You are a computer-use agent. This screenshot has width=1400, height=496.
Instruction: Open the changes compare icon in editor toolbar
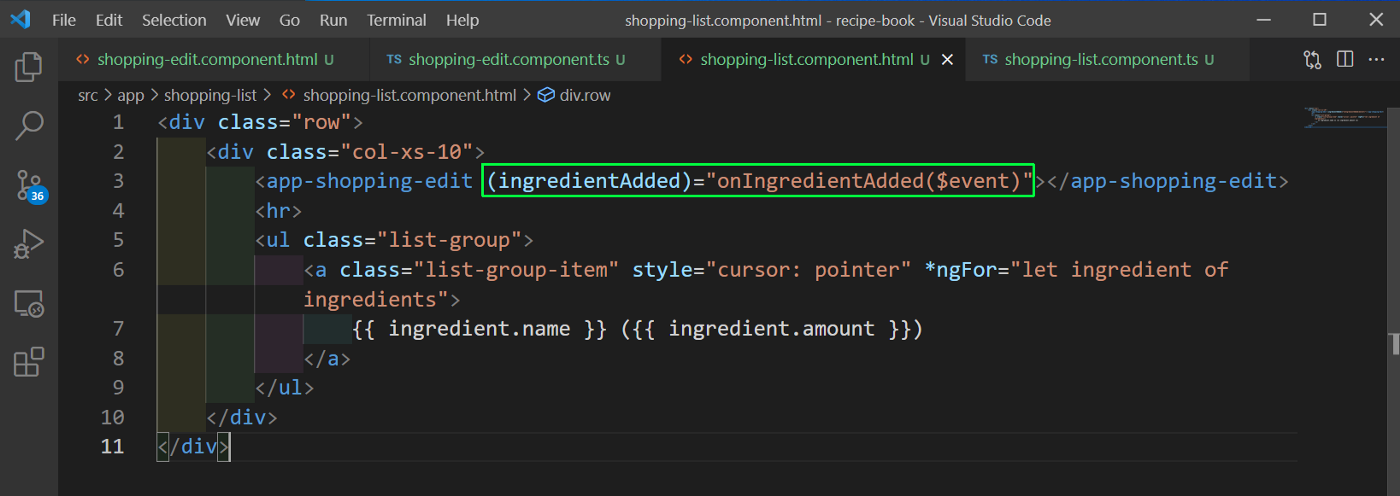pos(1313,60)
